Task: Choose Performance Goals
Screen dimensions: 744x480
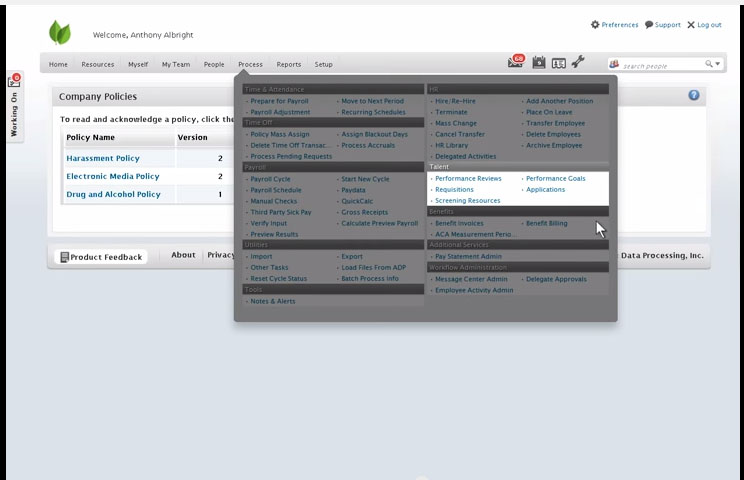Action: (556, 178)
